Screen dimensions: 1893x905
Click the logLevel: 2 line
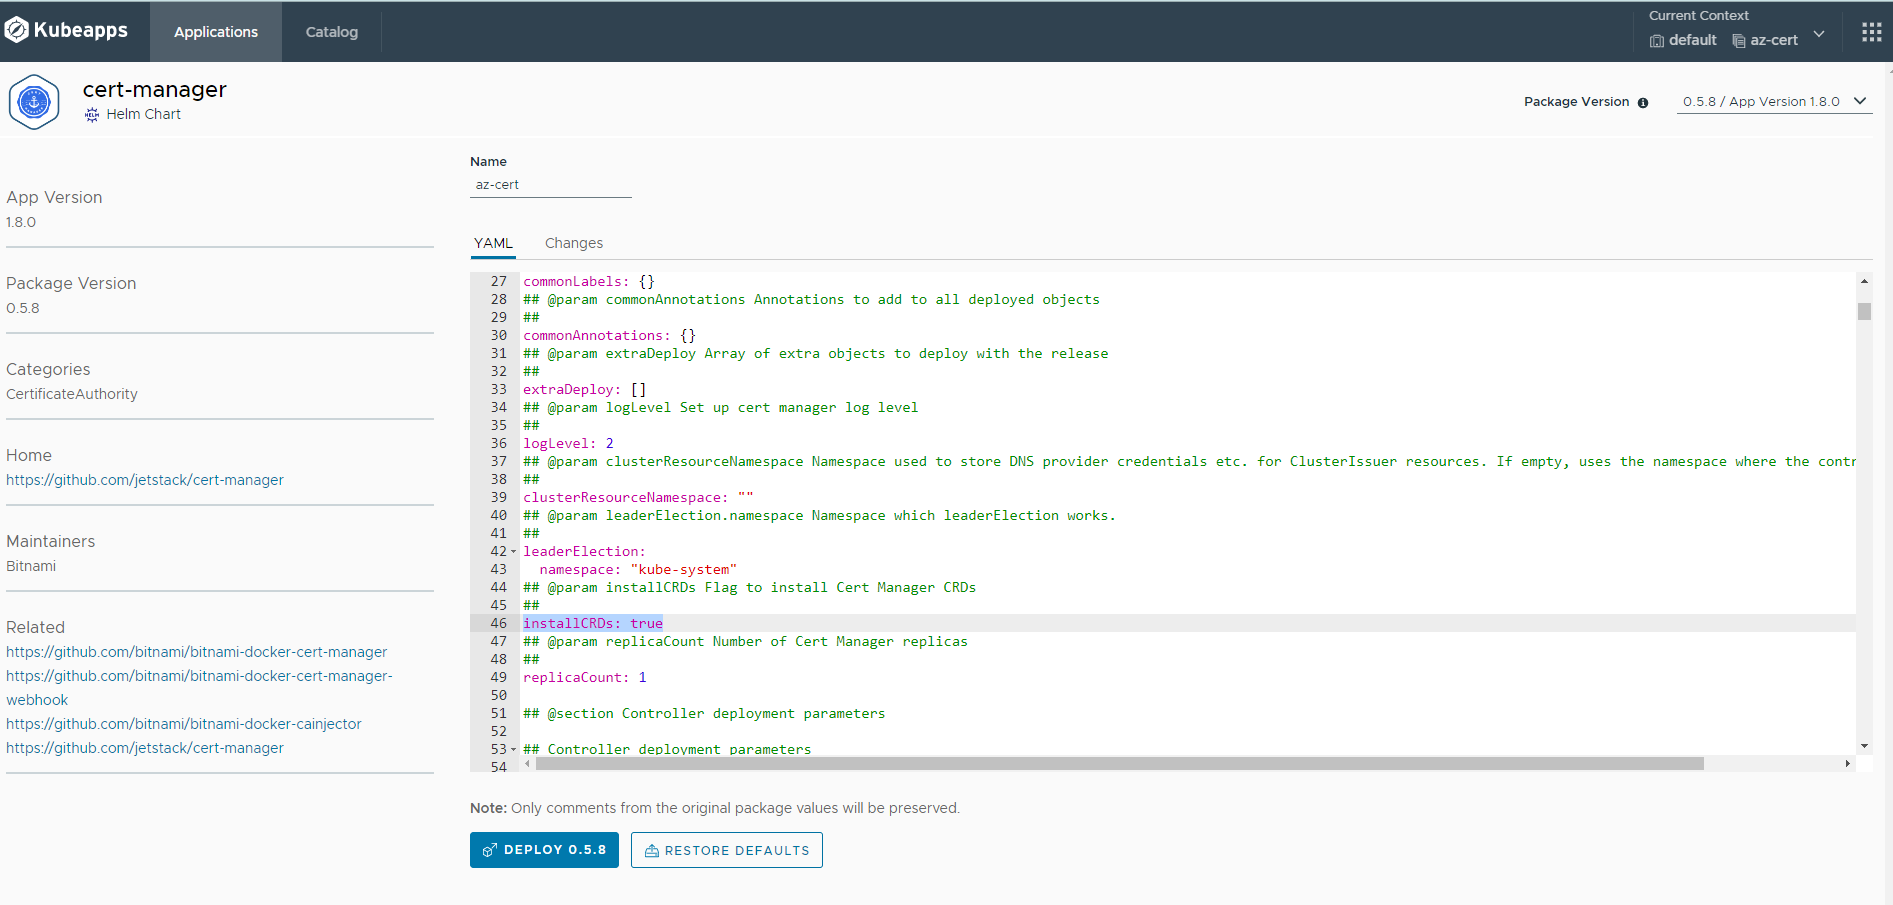tap(568, 443)
